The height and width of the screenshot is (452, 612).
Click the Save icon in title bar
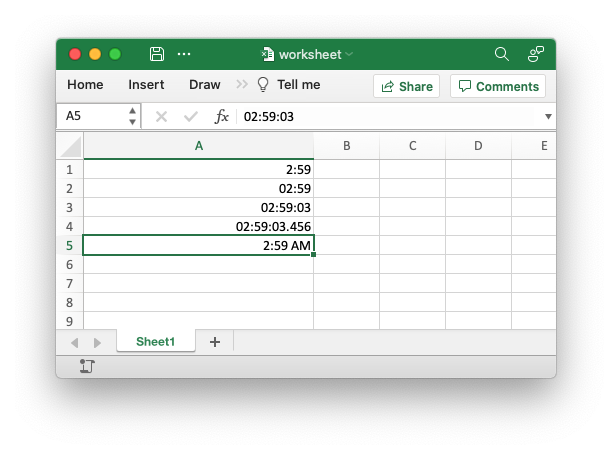point(157,54)
